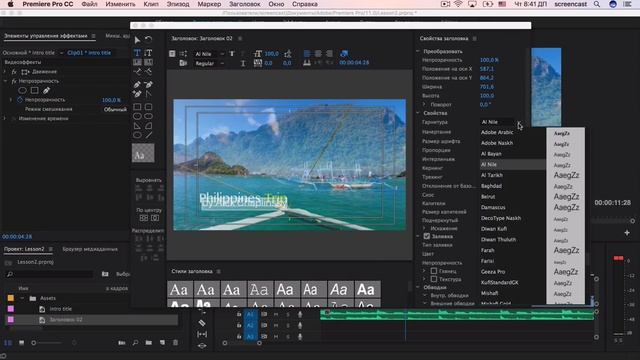Click the Bold text icon in title toolbar
The height and width of the screenshot is (360, 640).
tap(232, 54)
